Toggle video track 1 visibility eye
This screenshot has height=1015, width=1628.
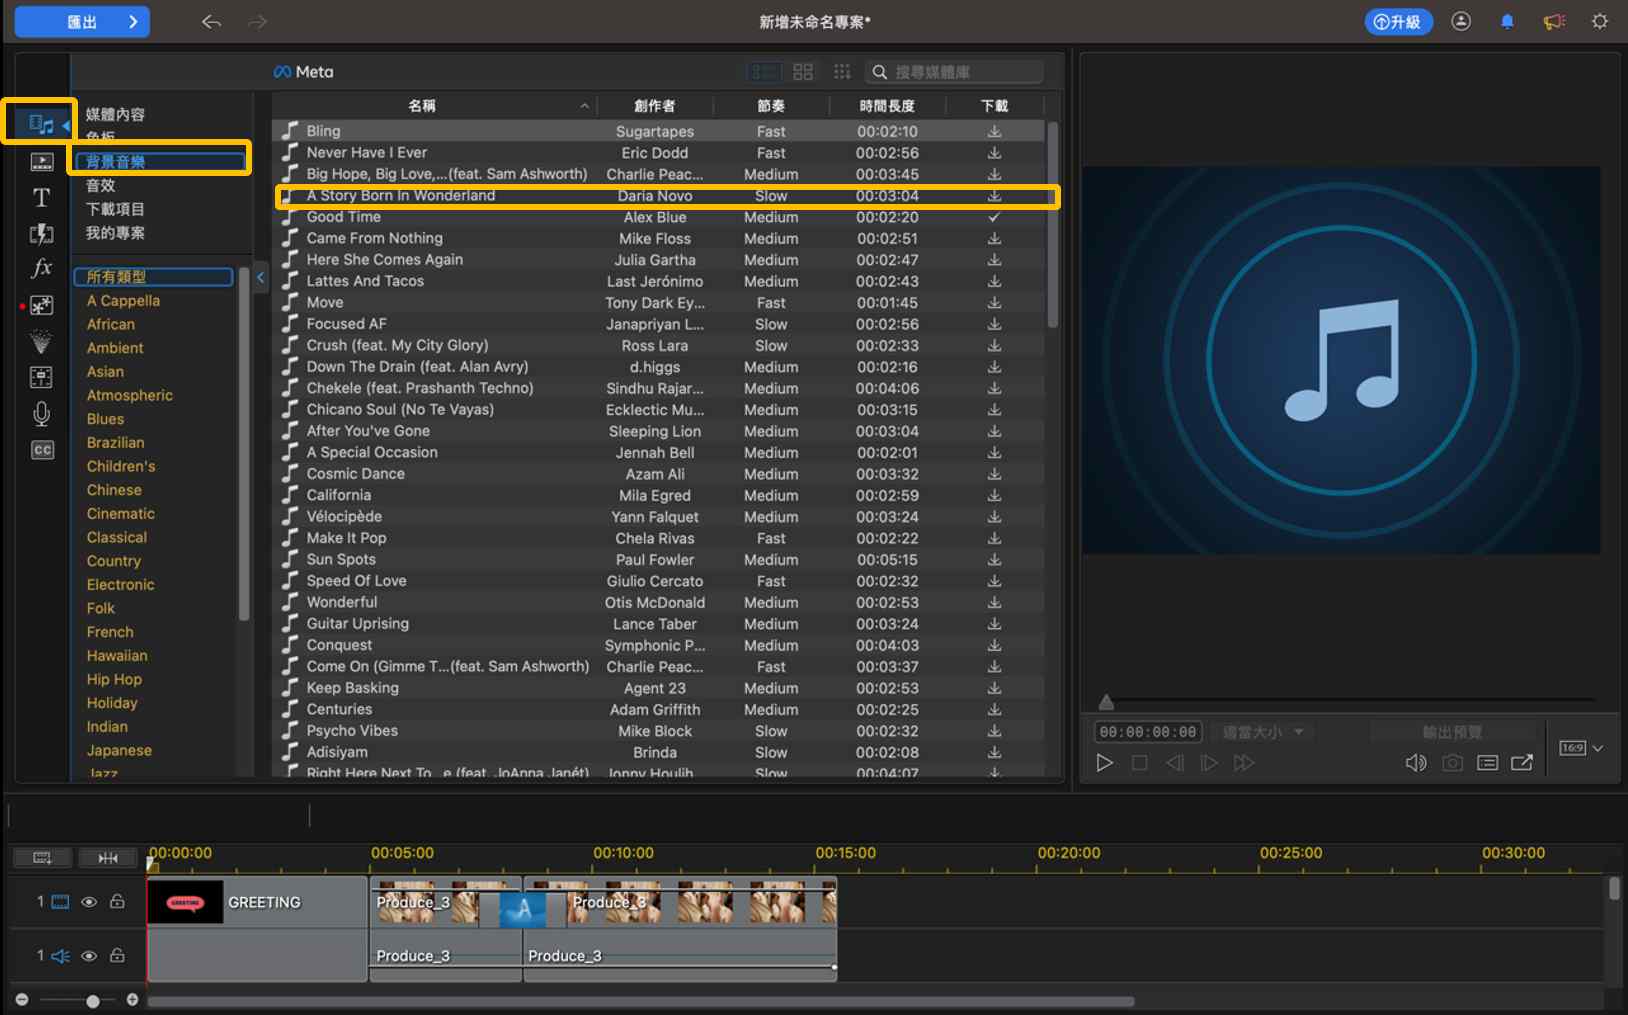89,902
